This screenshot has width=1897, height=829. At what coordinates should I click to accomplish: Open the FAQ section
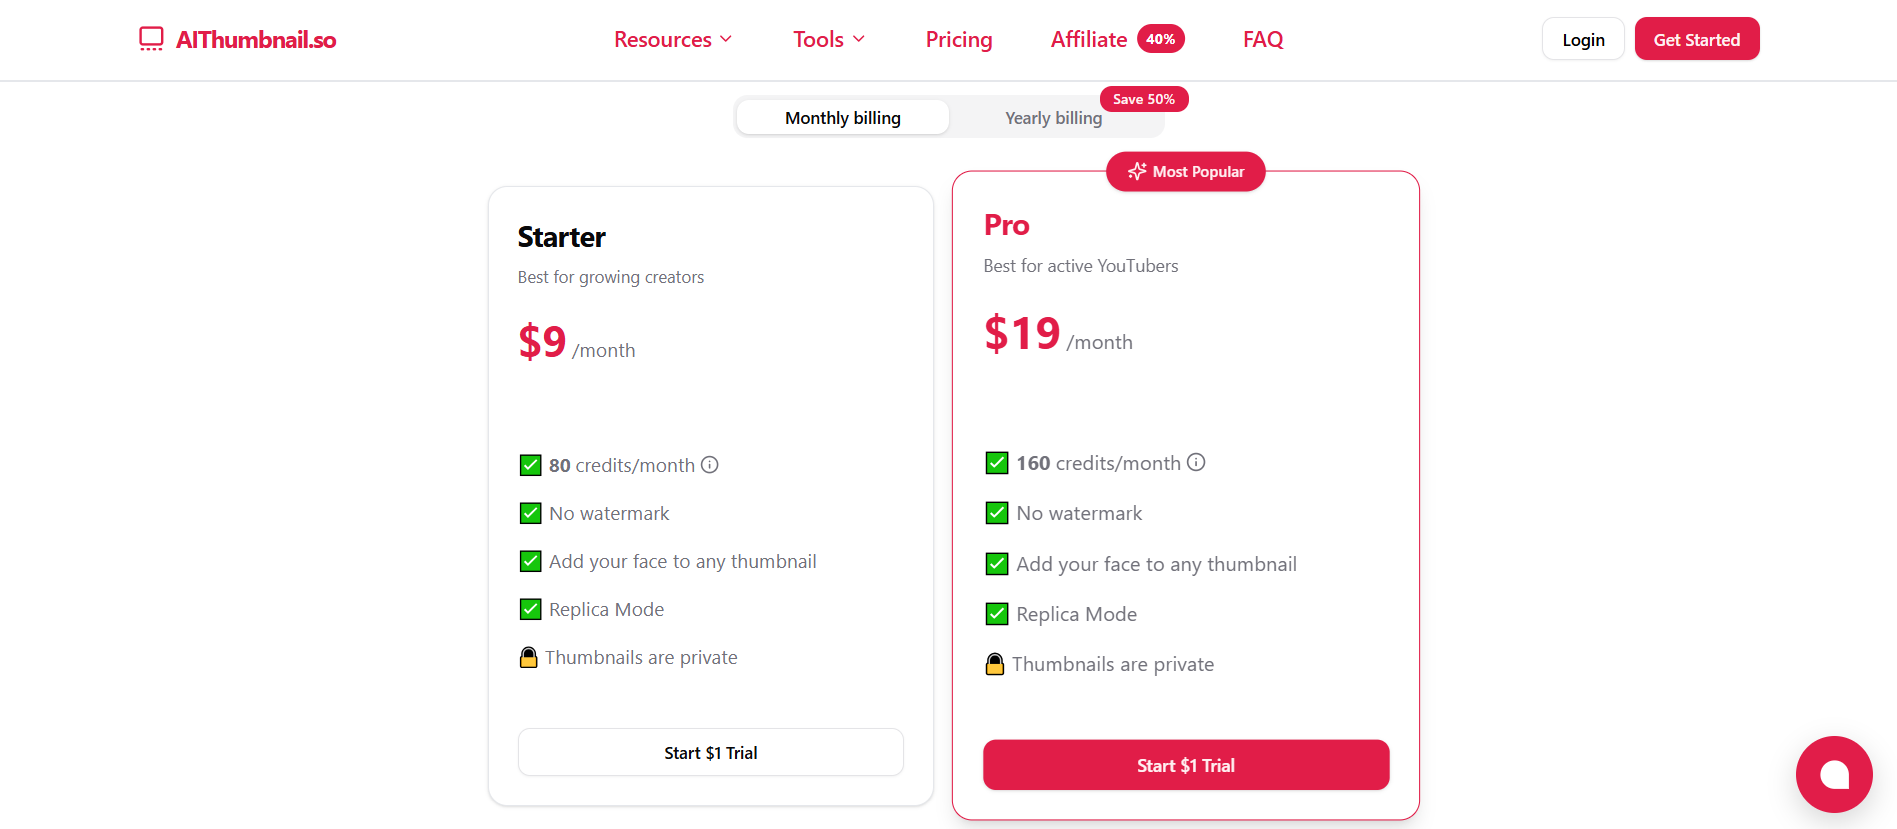click(1262, 39)
